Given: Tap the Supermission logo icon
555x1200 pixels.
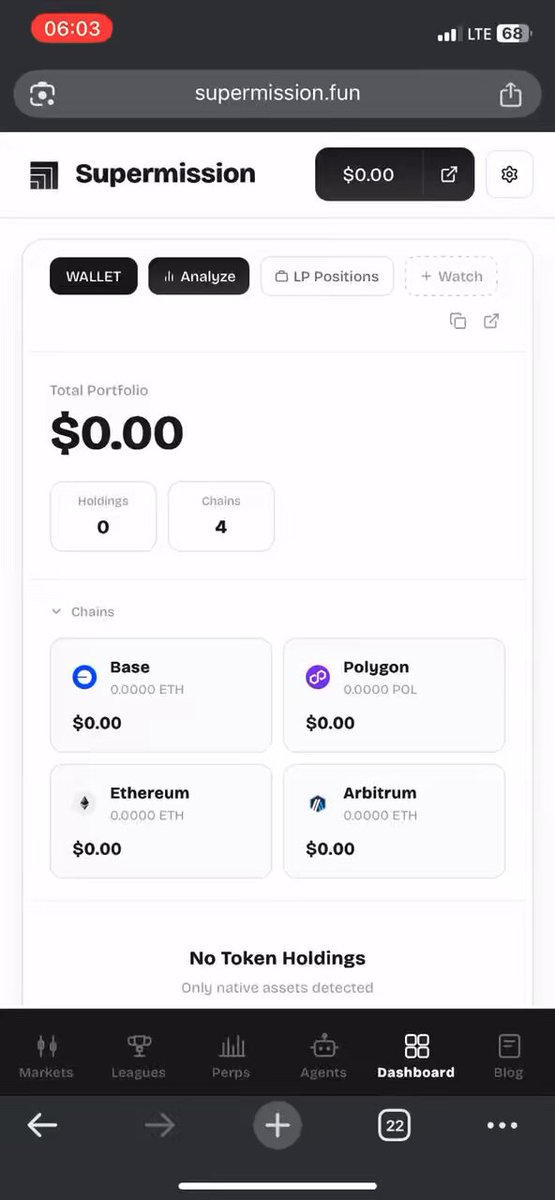Looking at the screenshot, I should (x=44, y=175).
